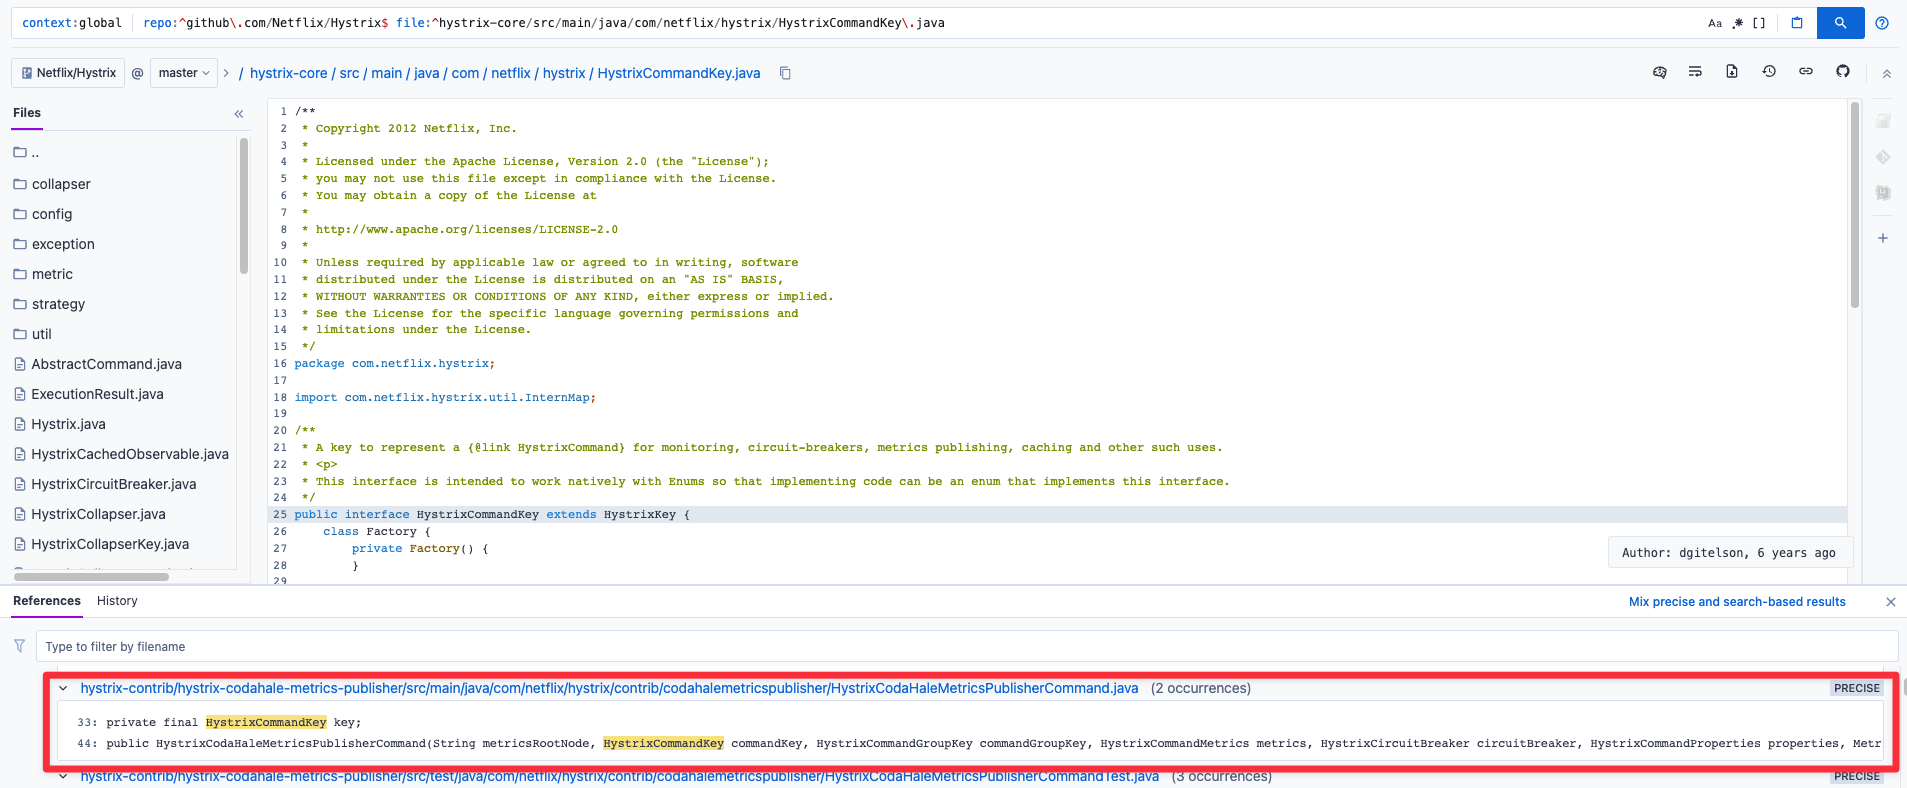
Task: Switch to the History tab
Action: click(x=117, y=601)
